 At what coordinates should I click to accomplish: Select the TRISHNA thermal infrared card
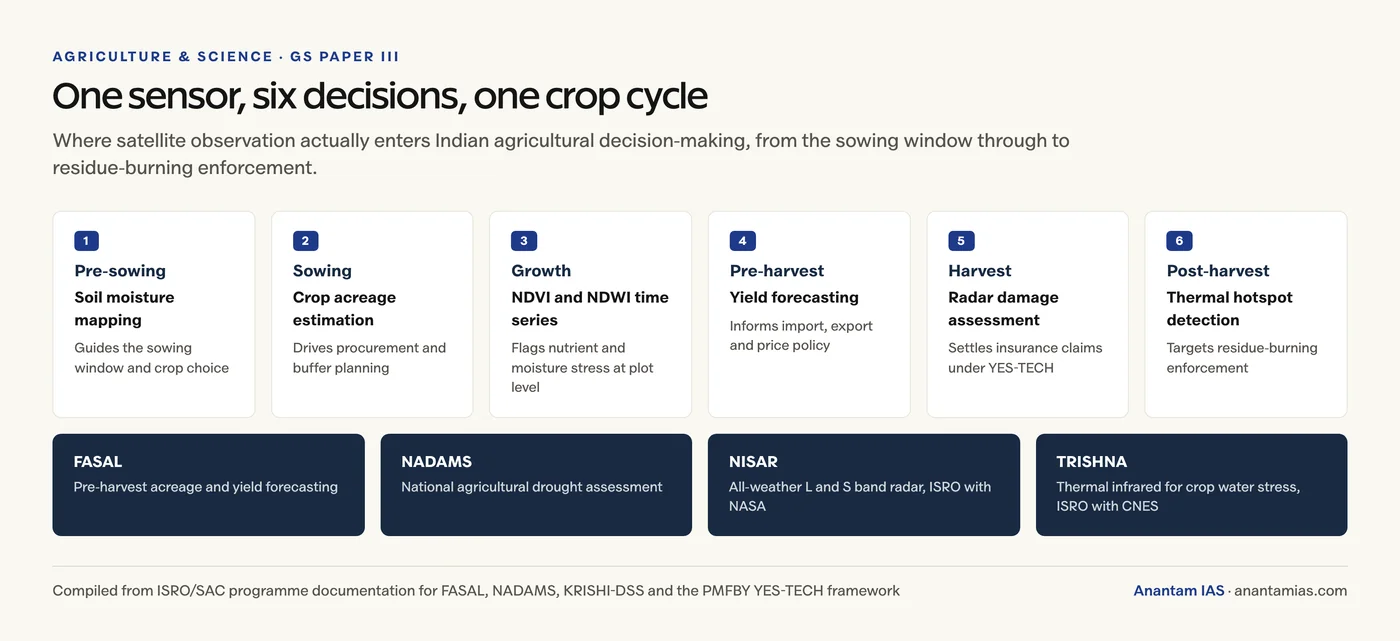(x=1191, y=485)
